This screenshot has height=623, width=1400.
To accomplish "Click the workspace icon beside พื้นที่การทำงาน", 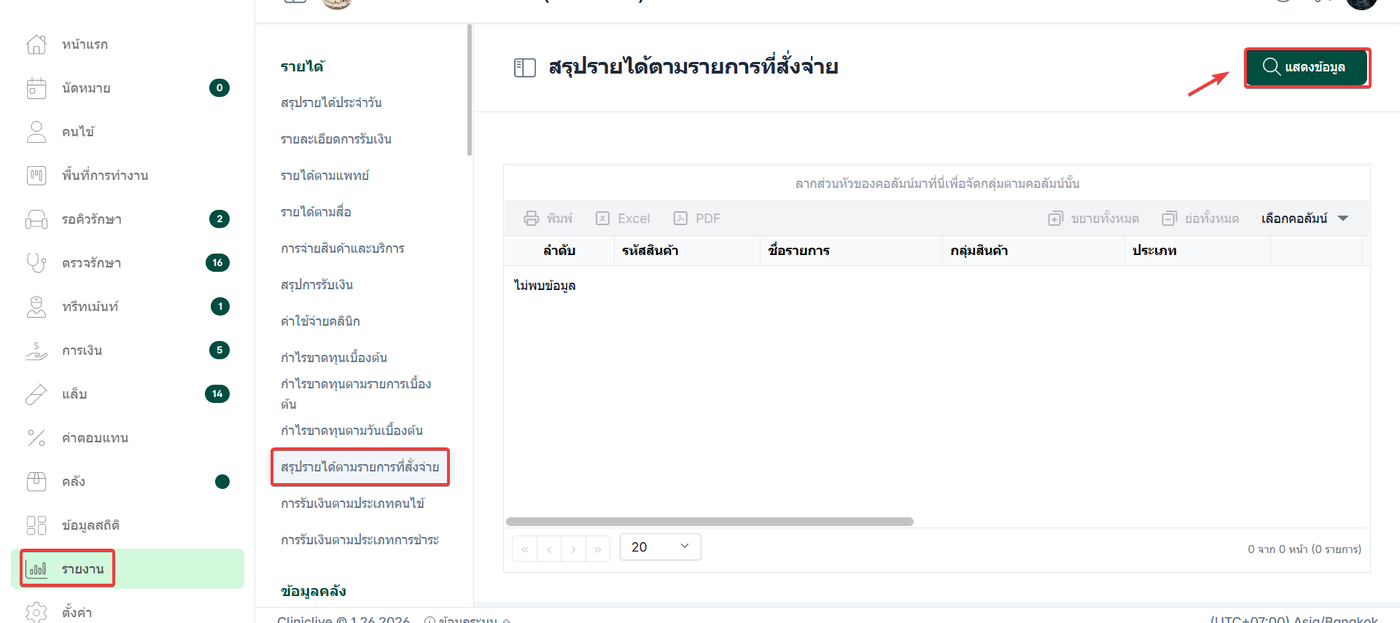I will pyautogui.click(x=36, y=175).
